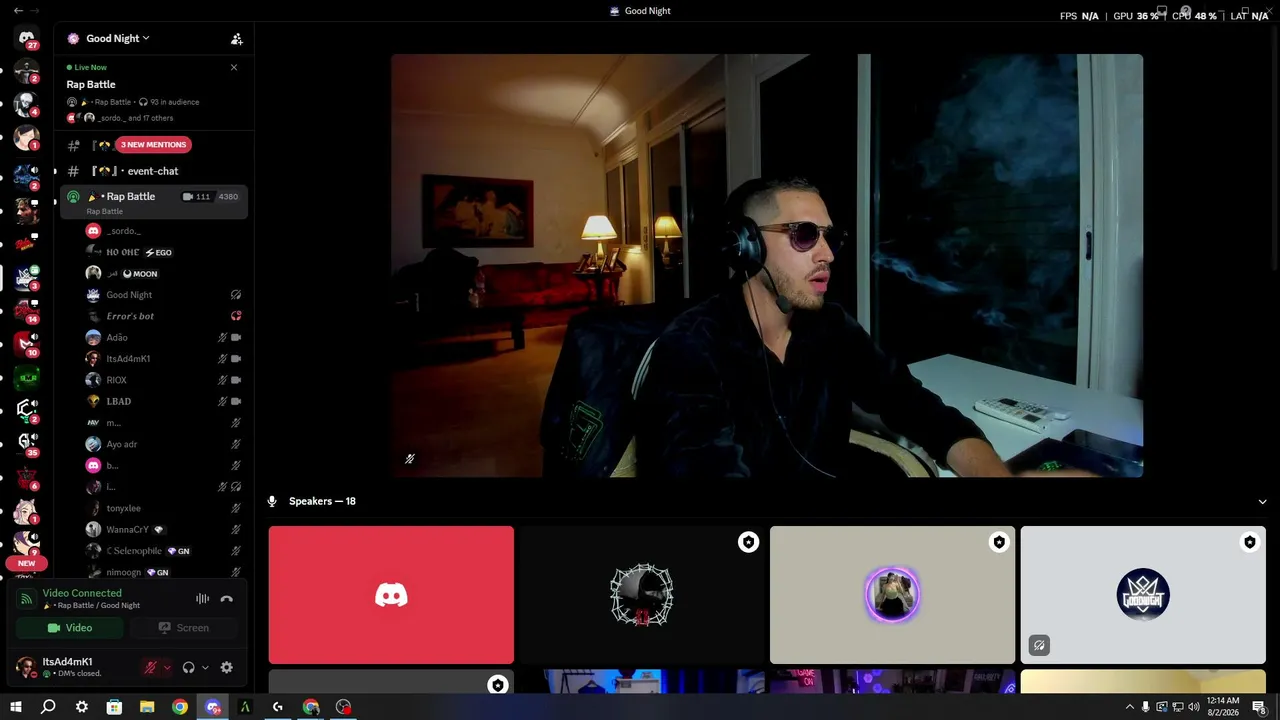
Task: Open the Windows Start menu
Action: point(15,707)
